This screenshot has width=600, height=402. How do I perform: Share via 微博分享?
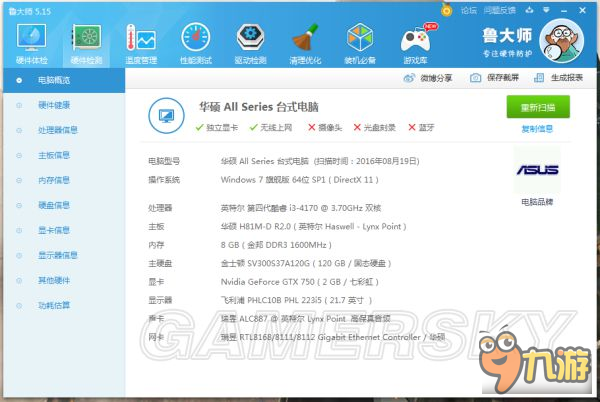click(x=428, y=78)
